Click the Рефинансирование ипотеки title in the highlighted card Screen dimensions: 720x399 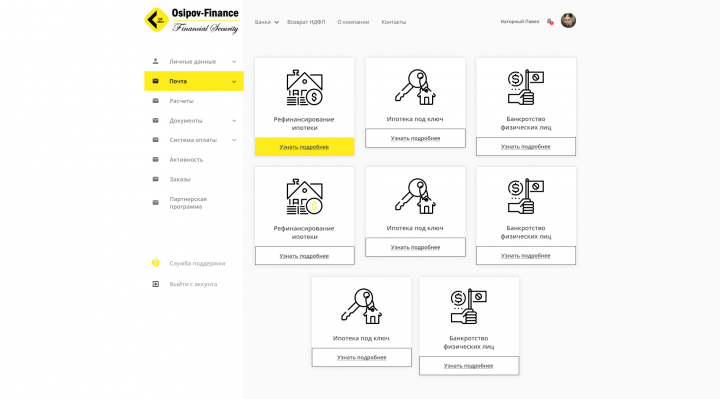(x=304, y=124)
